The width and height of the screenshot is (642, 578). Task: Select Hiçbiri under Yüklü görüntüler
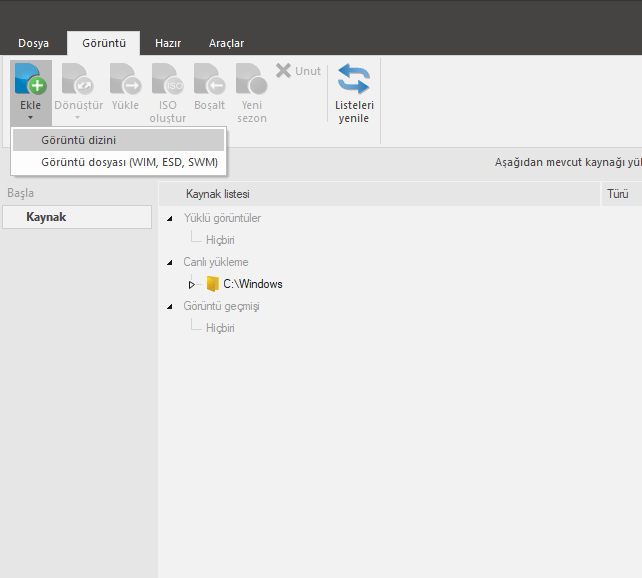pos(220,240)
